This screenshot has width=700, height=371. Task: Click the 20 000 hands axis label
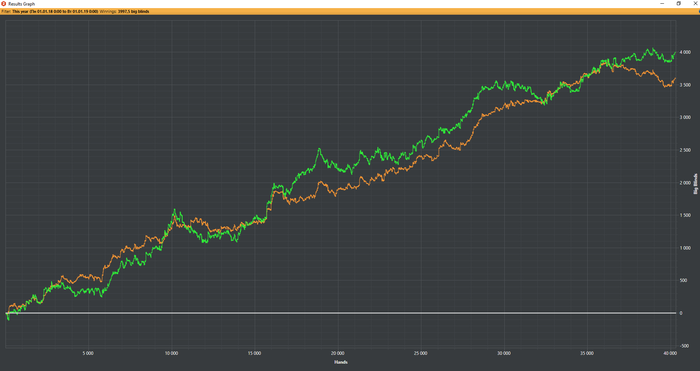[x=338, y=353]
